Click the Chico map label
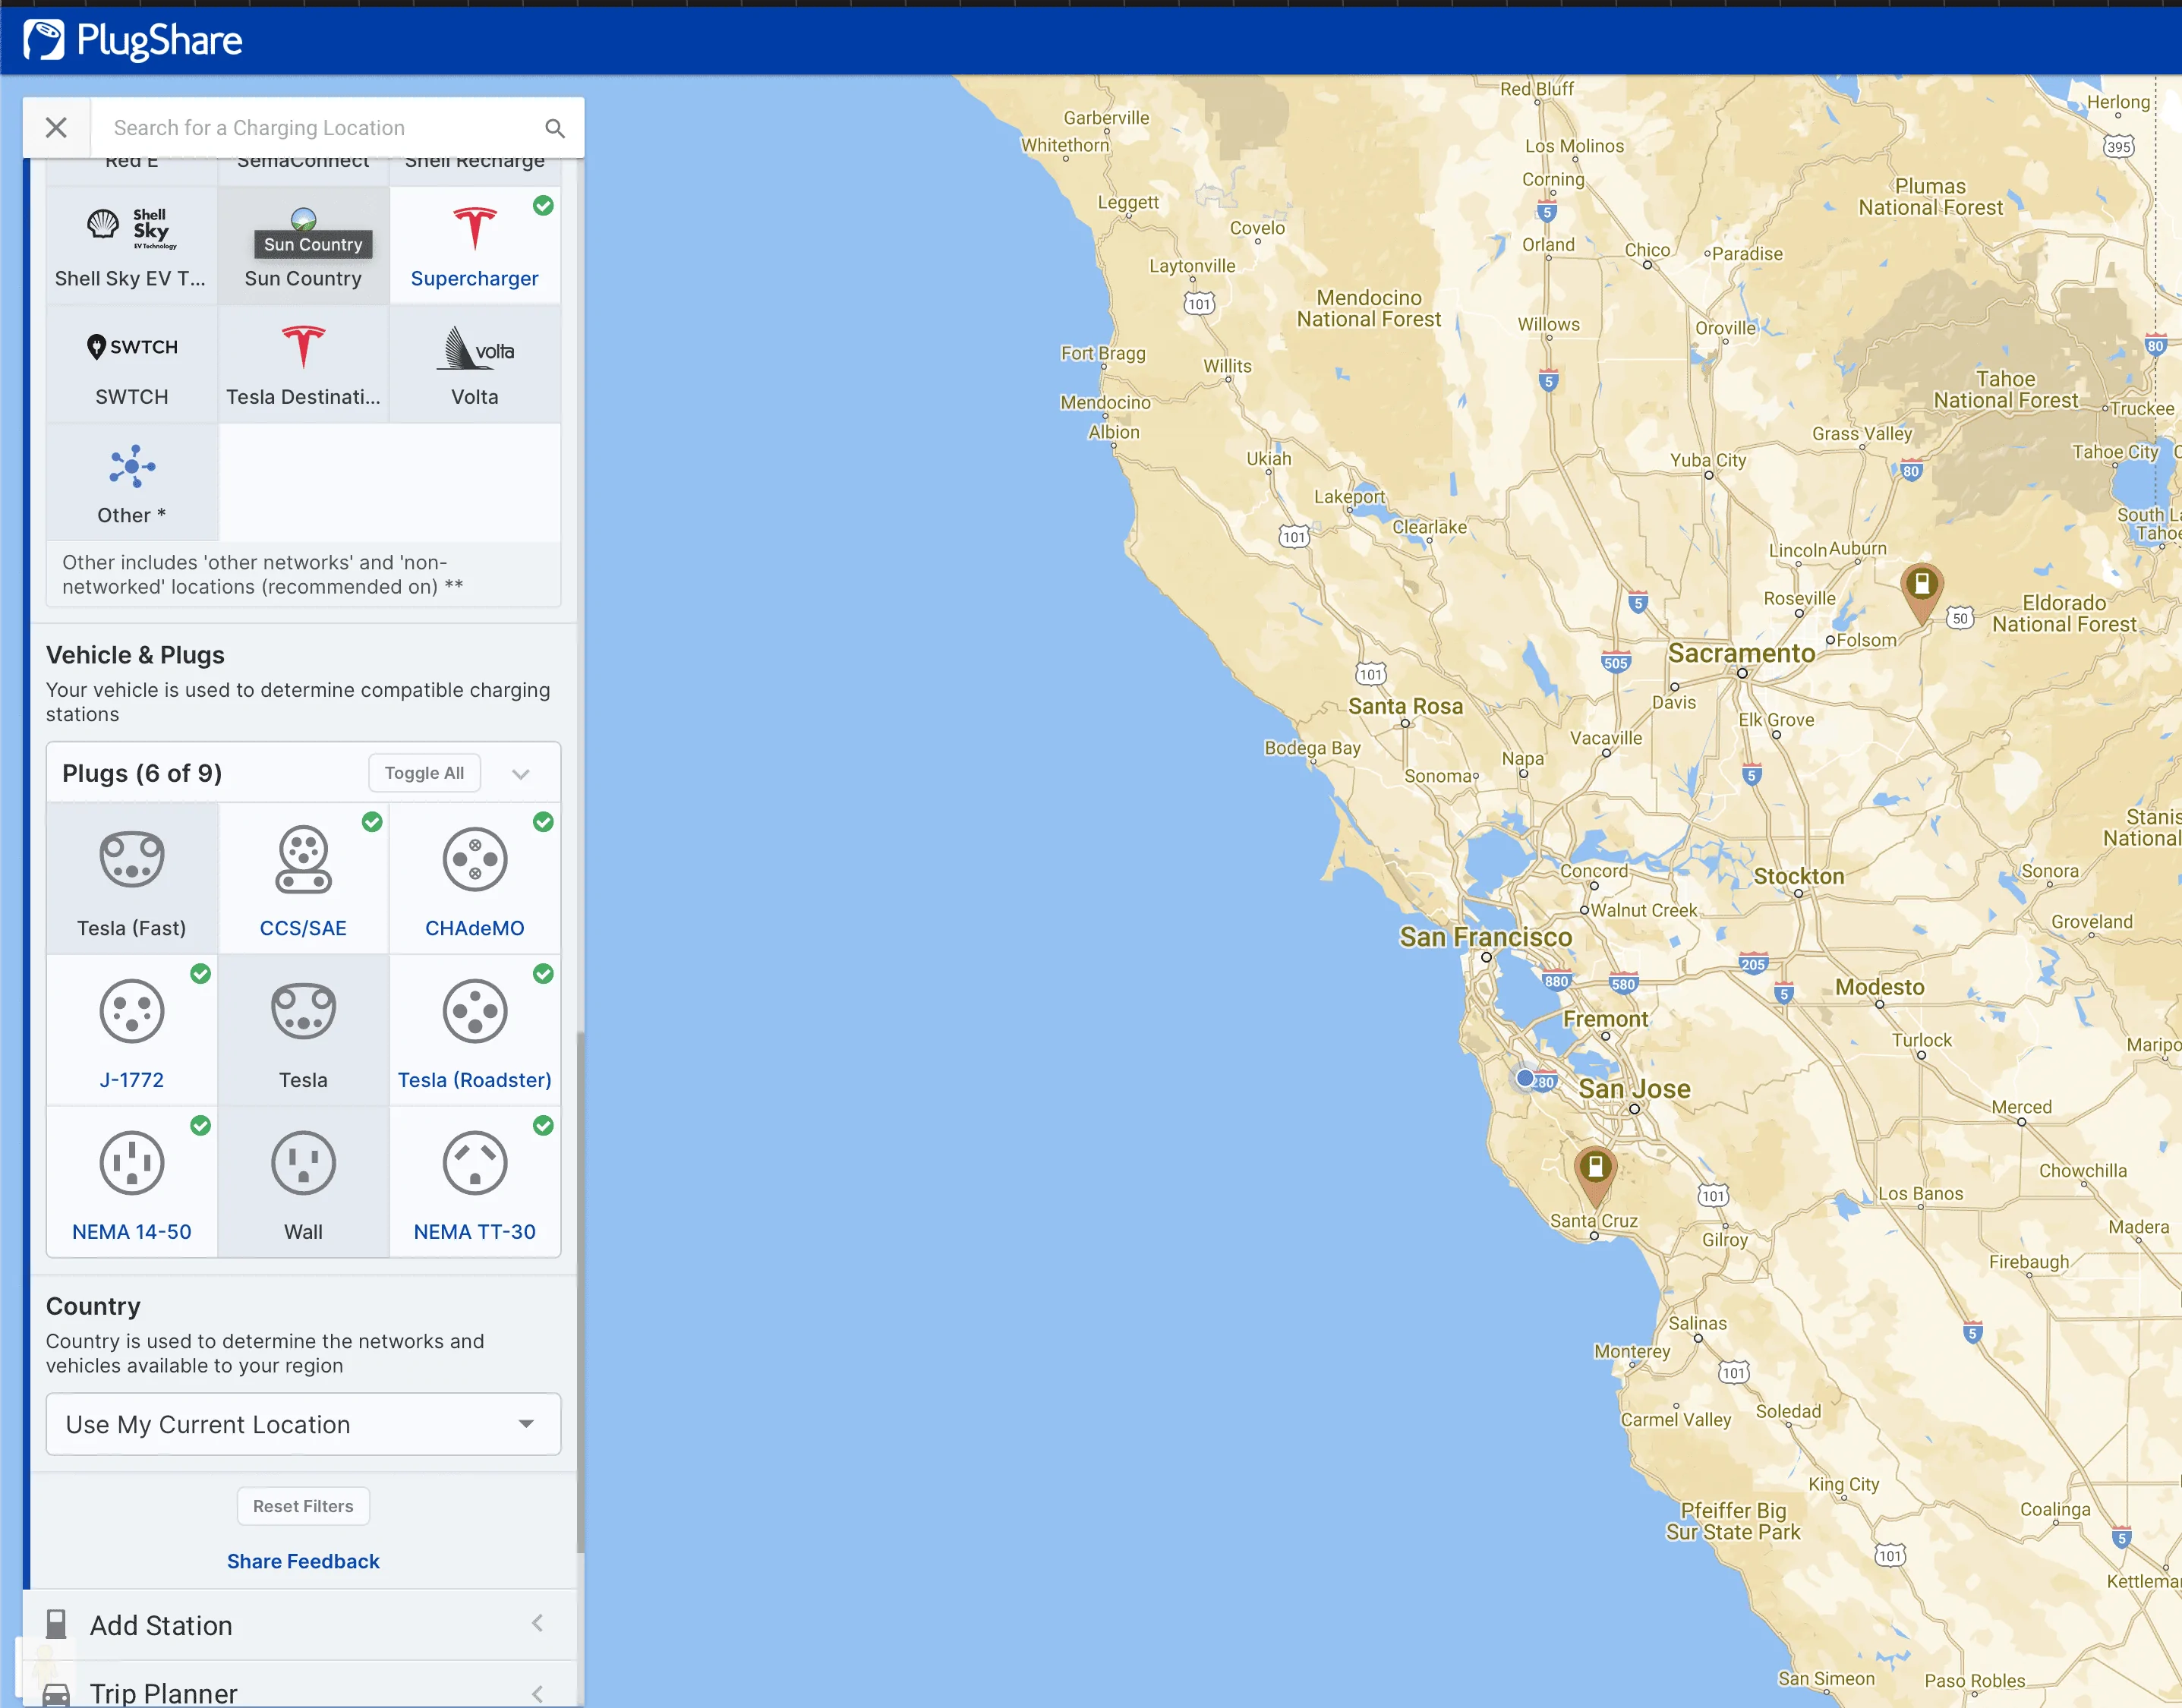 (1647, 250)
